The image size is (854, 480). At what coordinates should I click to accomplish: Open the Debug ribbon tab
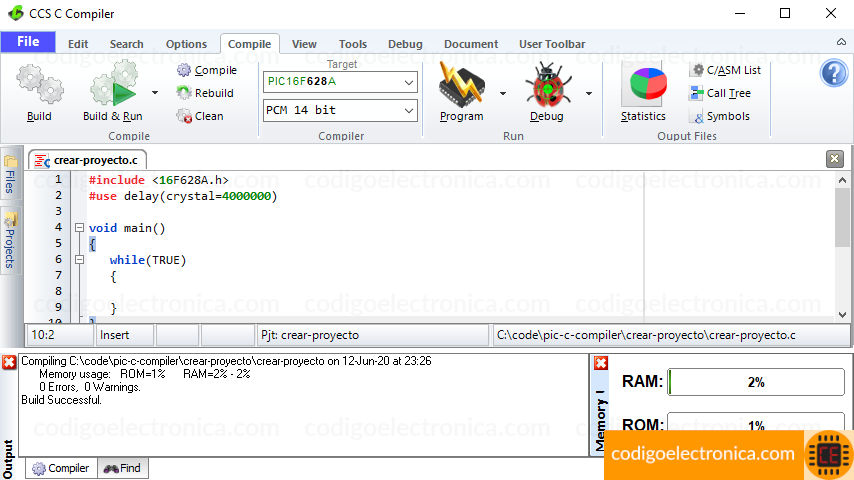point(405,44)
